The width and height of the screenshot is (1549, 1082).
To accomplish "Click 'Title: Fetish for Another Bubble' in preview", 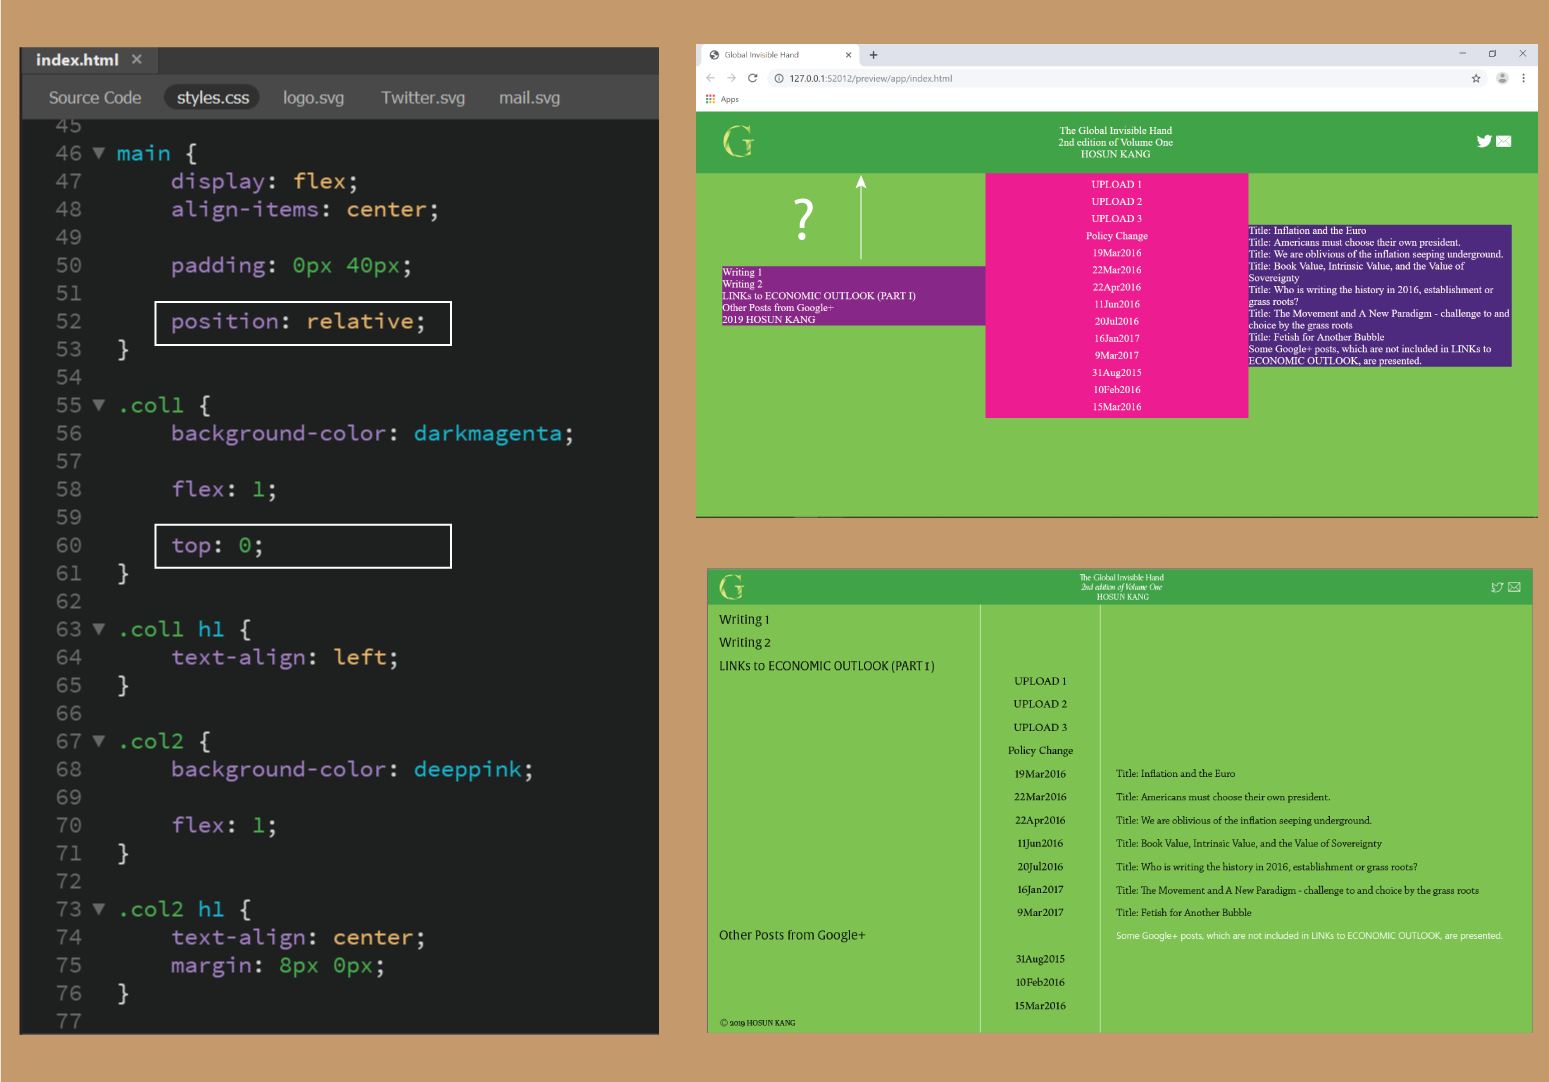I will coord(1316,337).
